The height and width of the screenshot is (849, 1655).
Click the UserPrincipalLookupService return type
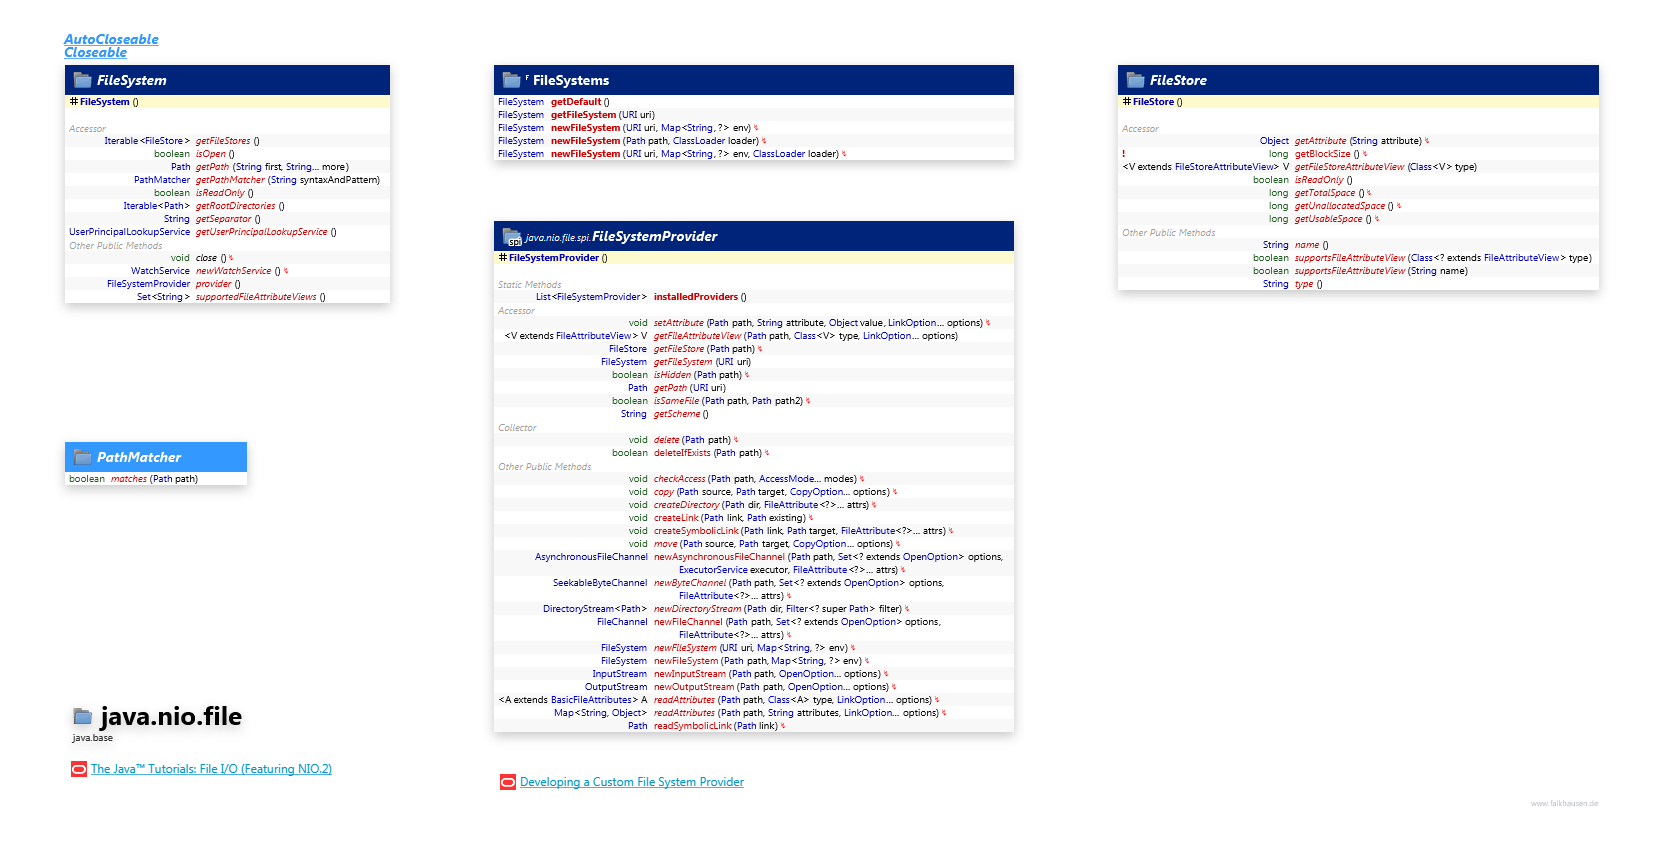[129, 232]
